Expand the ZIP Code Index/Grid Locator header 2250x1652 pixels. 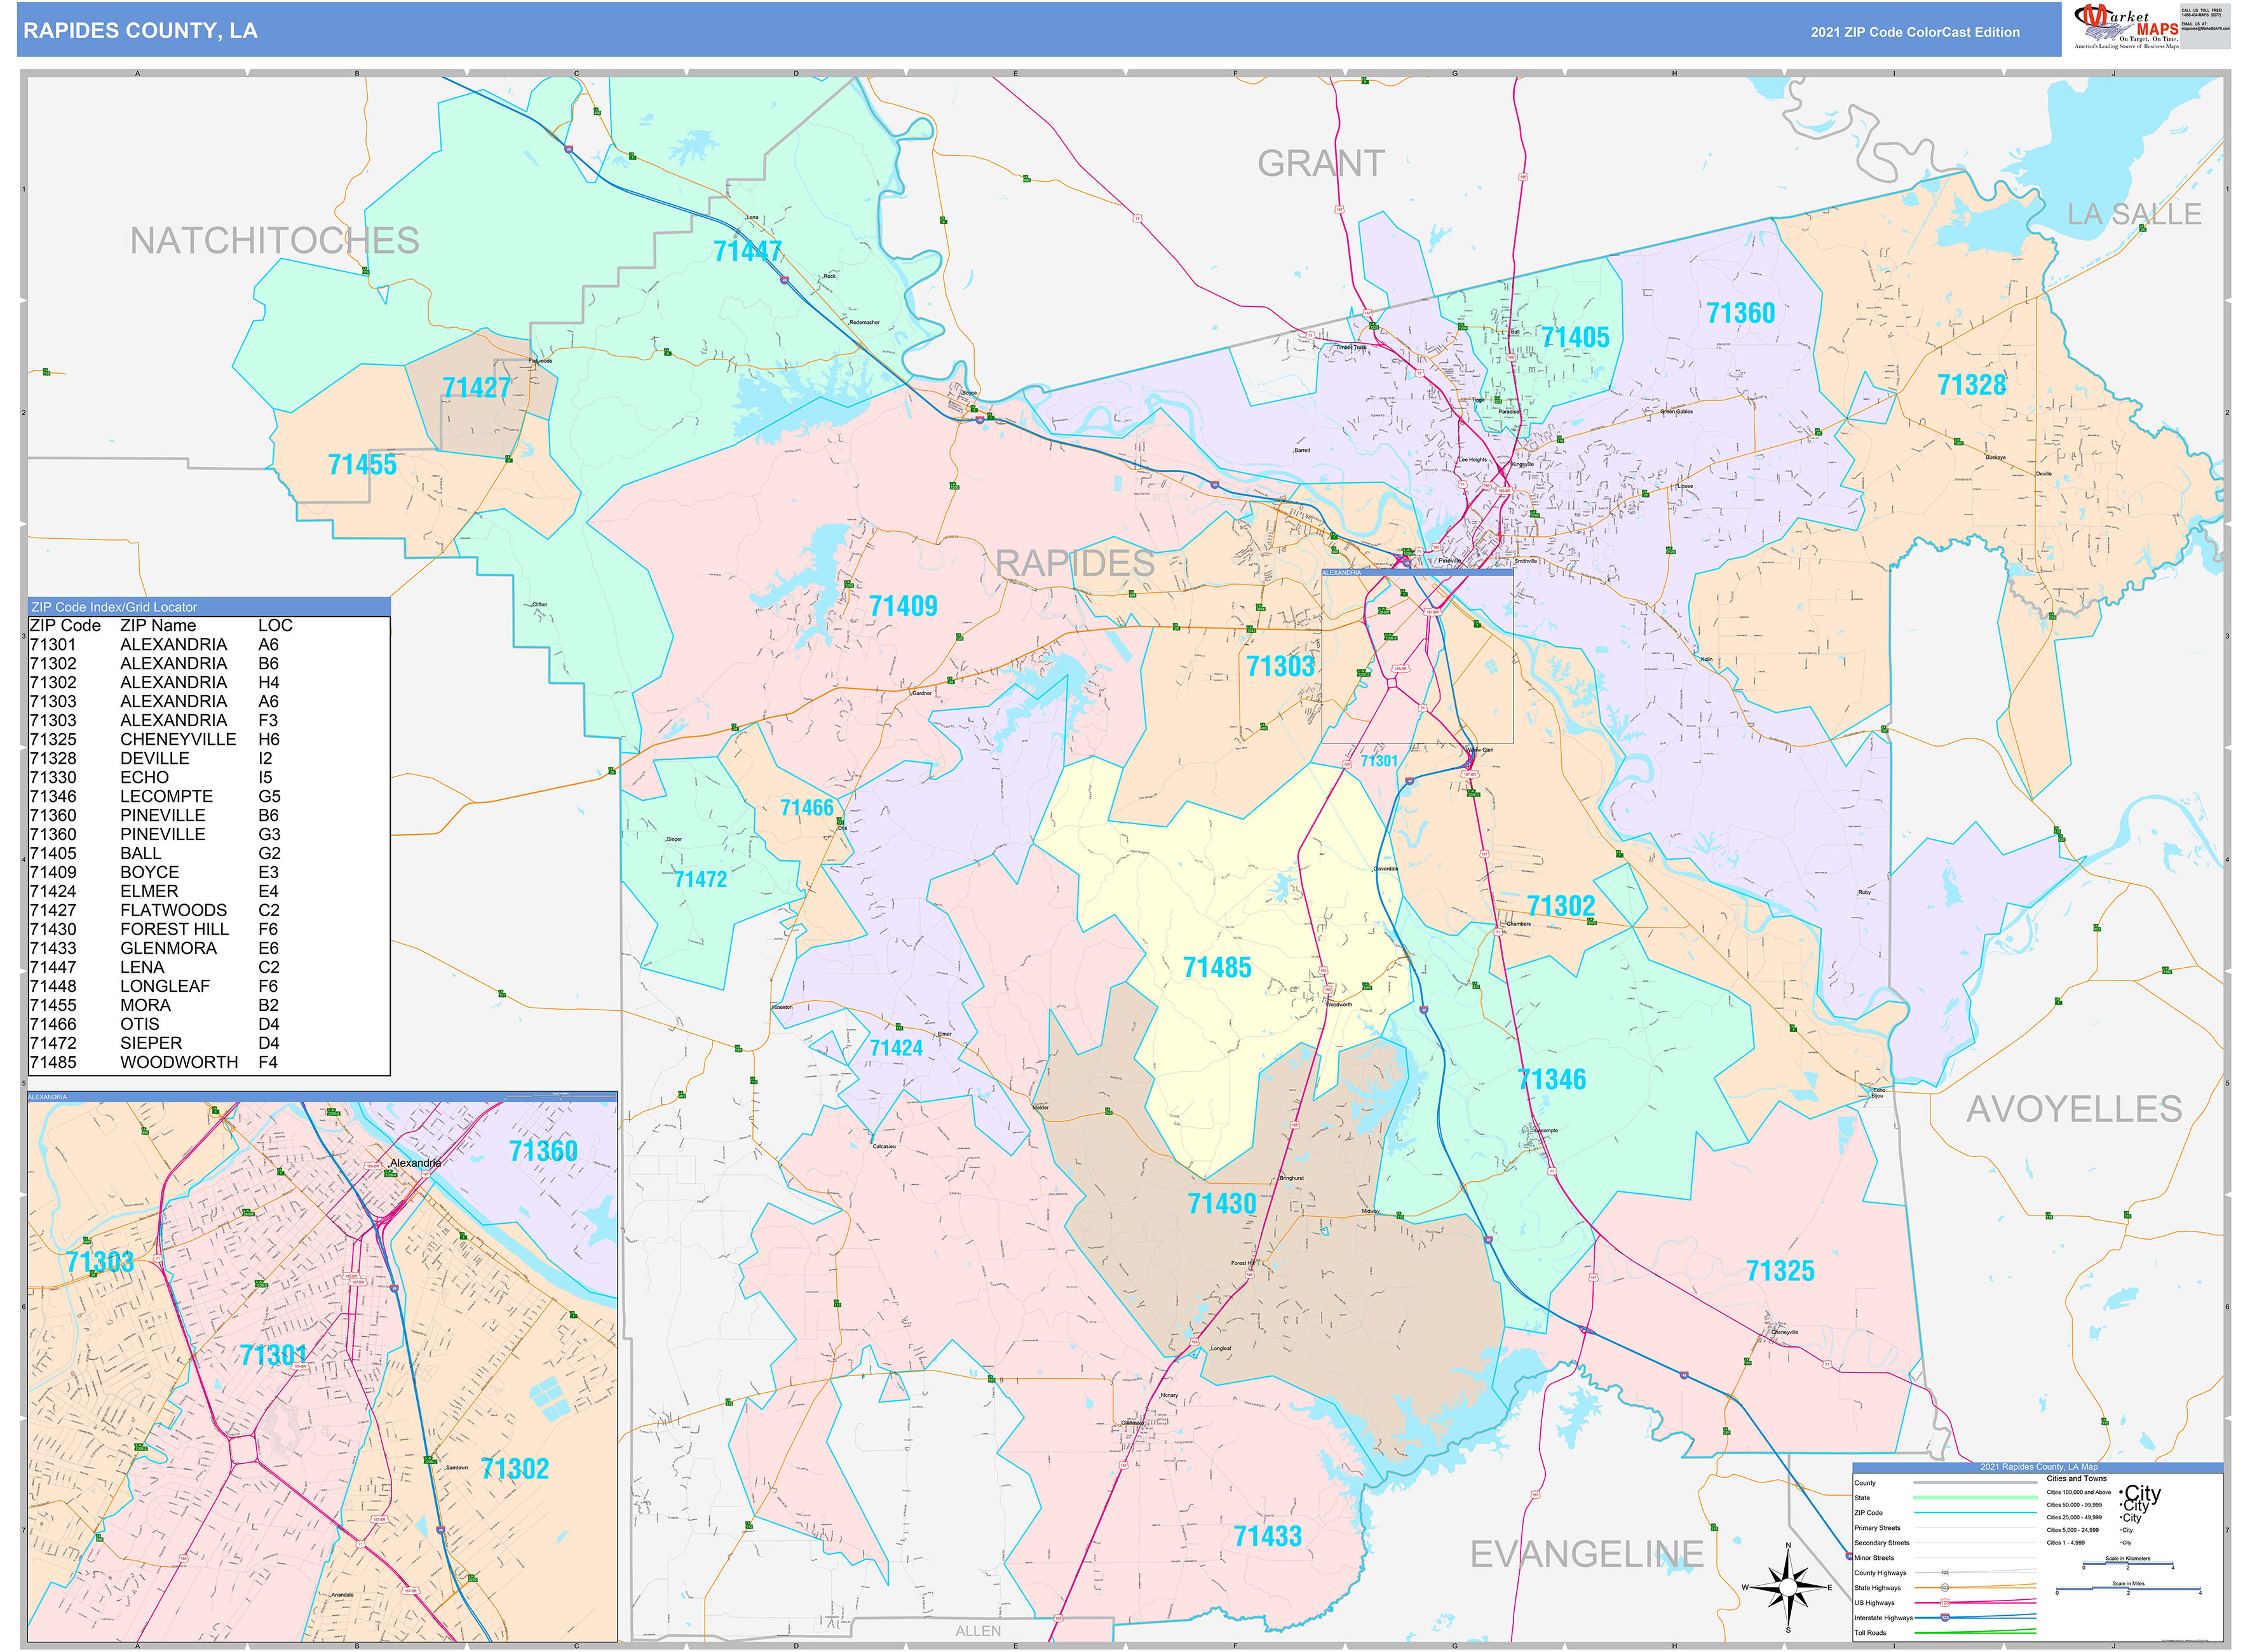[x=115, y=607]
